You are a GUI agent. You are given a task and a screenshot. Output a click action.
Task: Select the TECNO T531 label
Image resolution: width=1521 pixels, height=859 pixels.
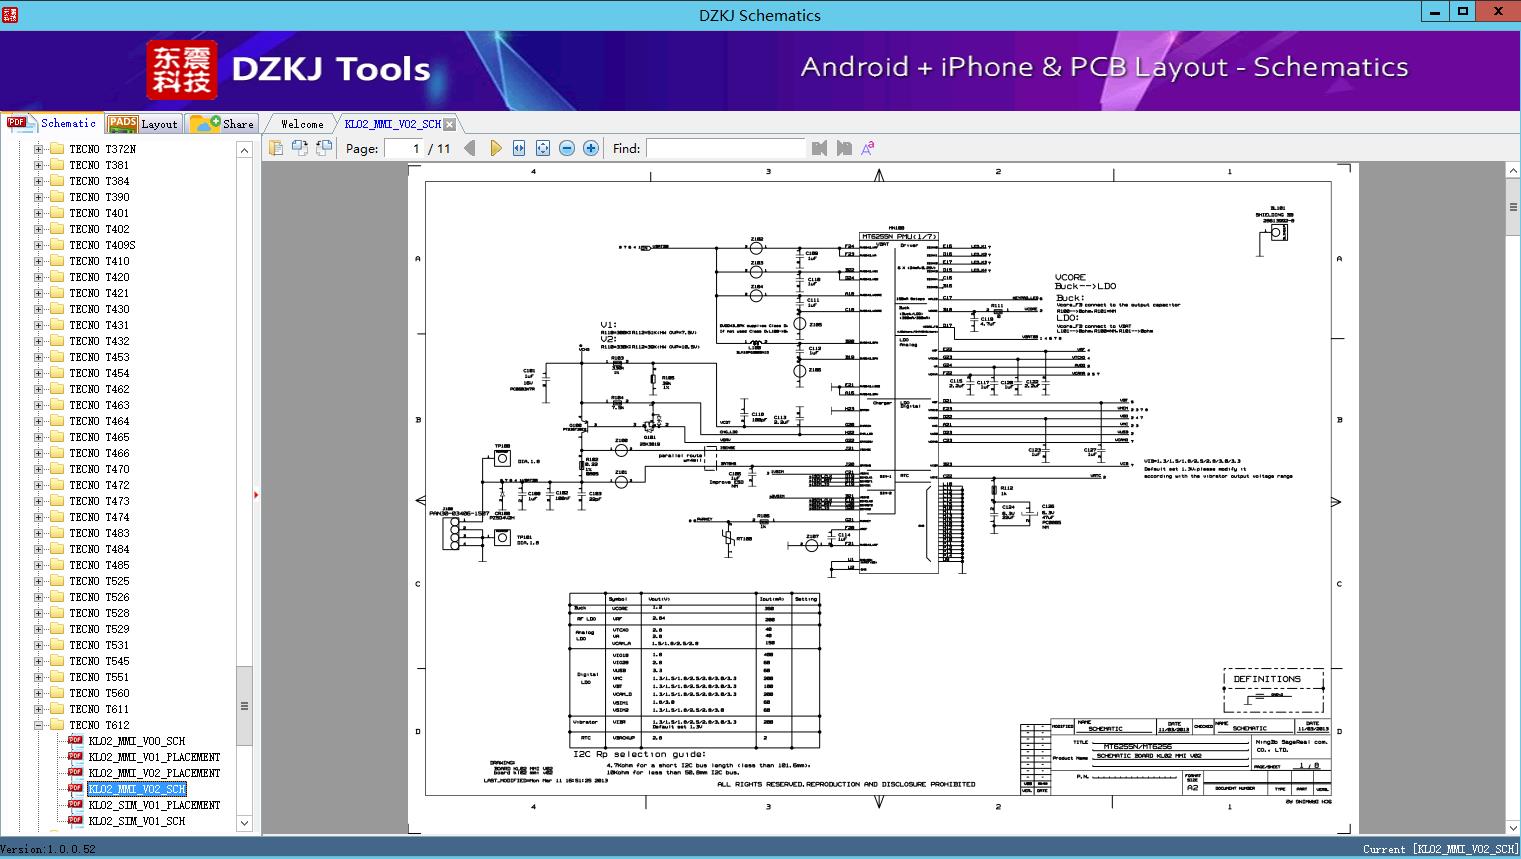(99, 645)
